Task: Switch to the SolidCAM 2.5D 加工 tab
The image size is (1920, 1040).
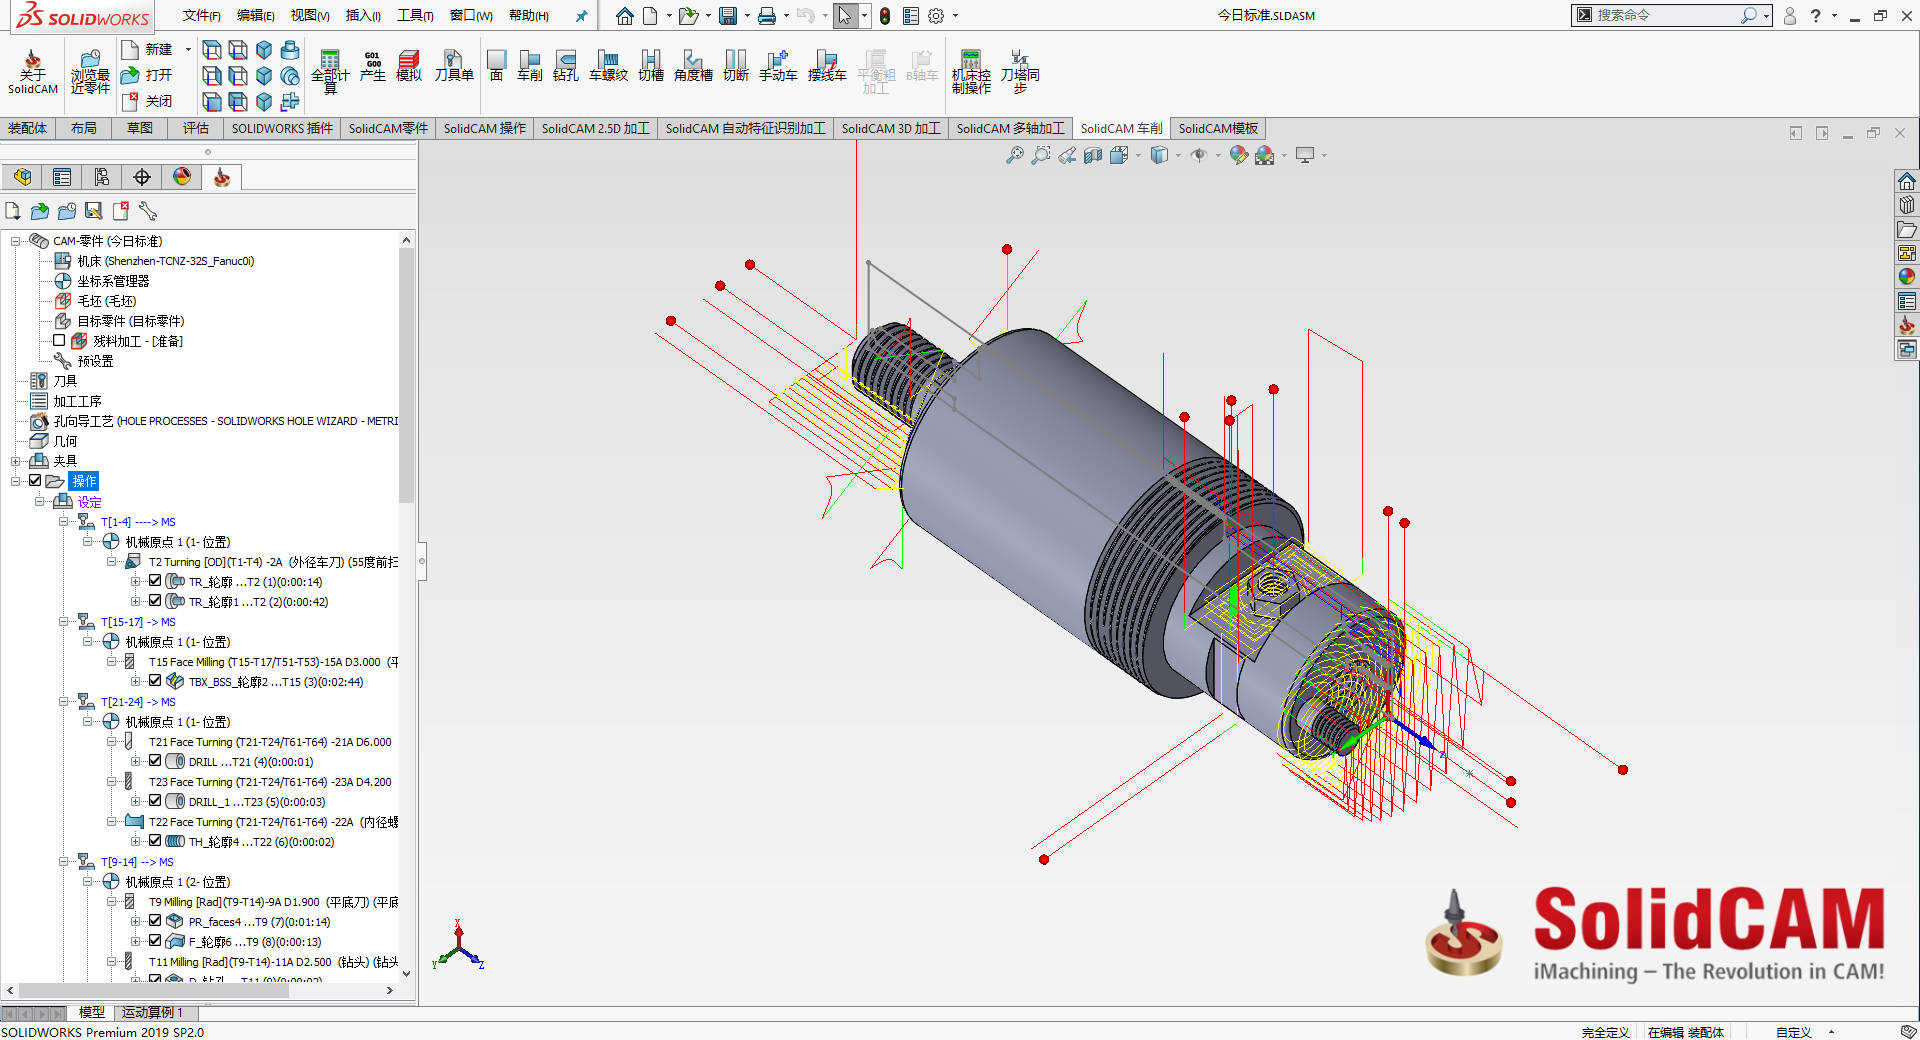Action: point(595,128)
